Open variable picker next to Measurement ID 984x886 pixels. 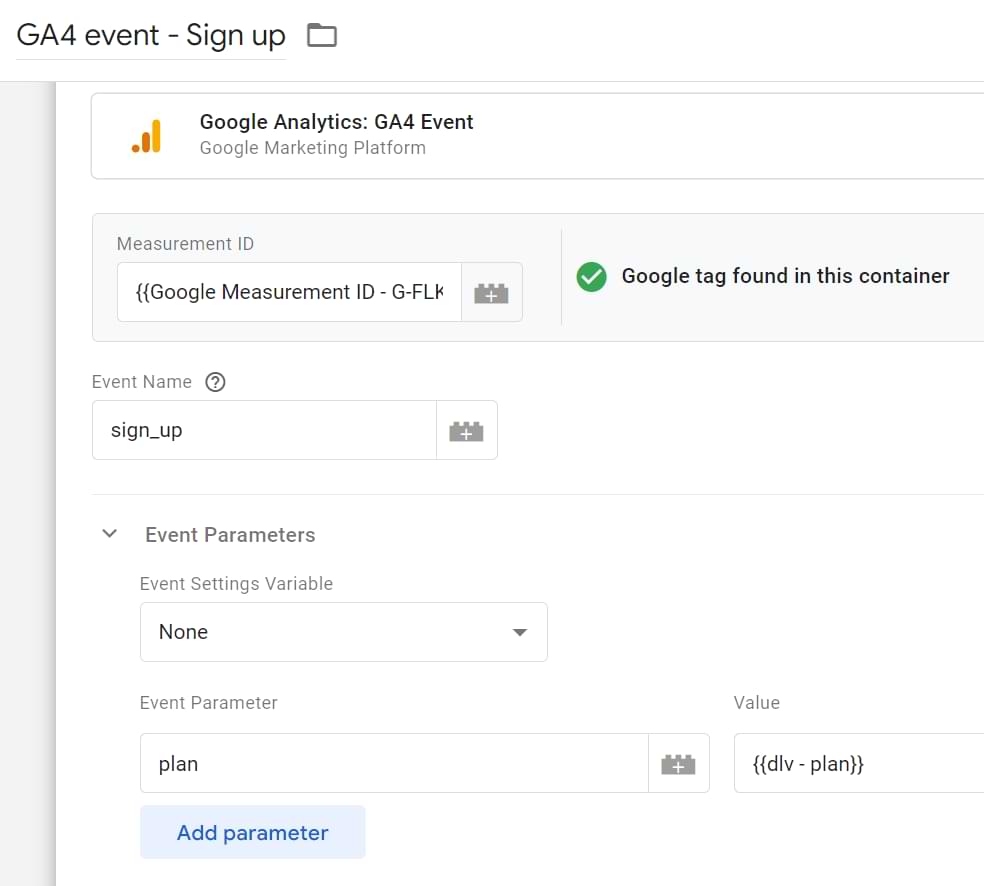[x=491, y=293]
